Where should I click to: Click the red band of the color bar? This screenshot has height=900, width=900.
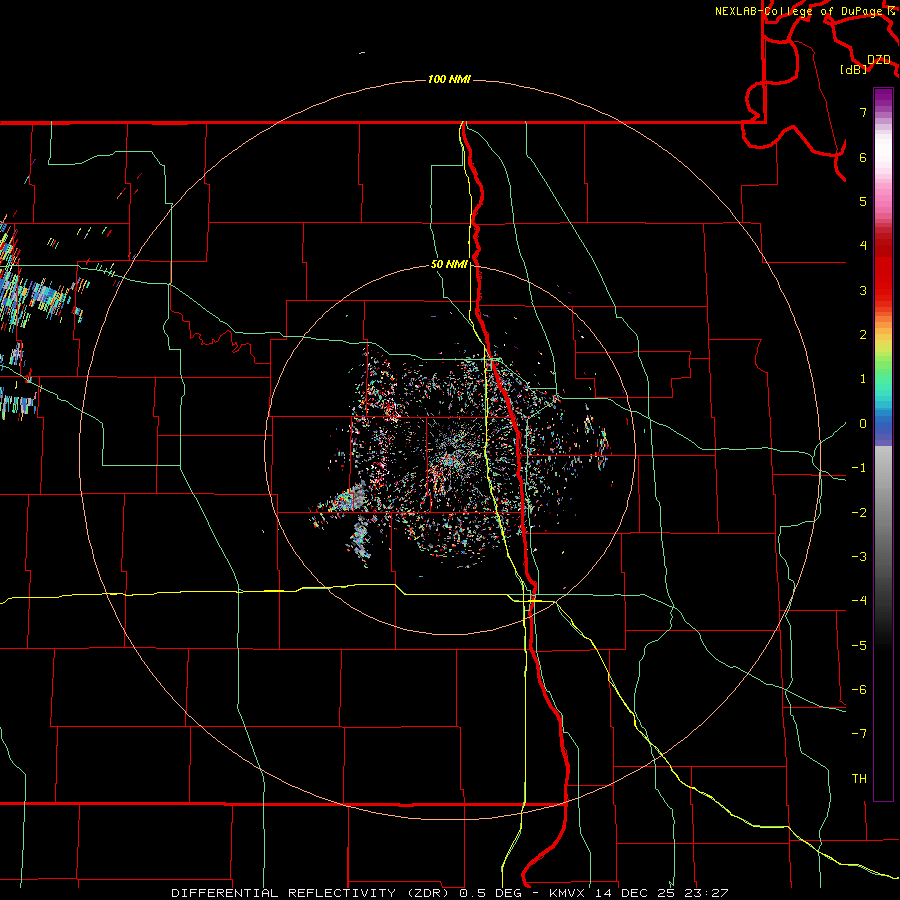click(883, 270)
